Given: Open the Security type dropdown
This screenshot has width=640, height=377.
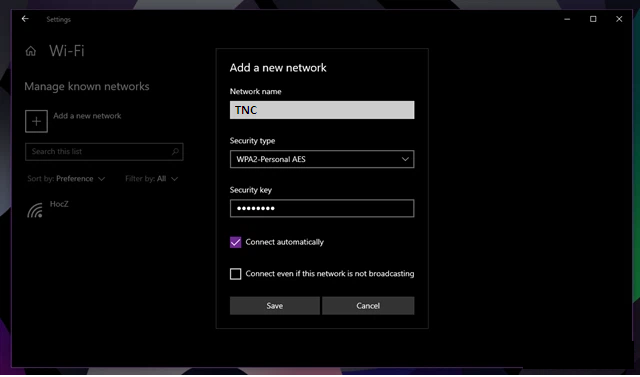Looking at the screenshot, I should pos(322,159).
